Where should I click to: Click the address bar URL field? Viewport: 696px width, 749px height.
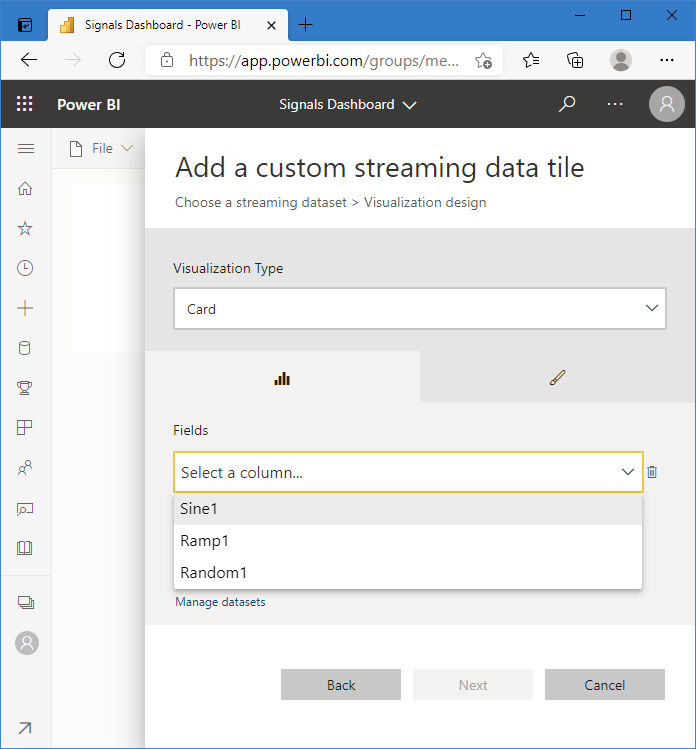[x=323, y=61]
